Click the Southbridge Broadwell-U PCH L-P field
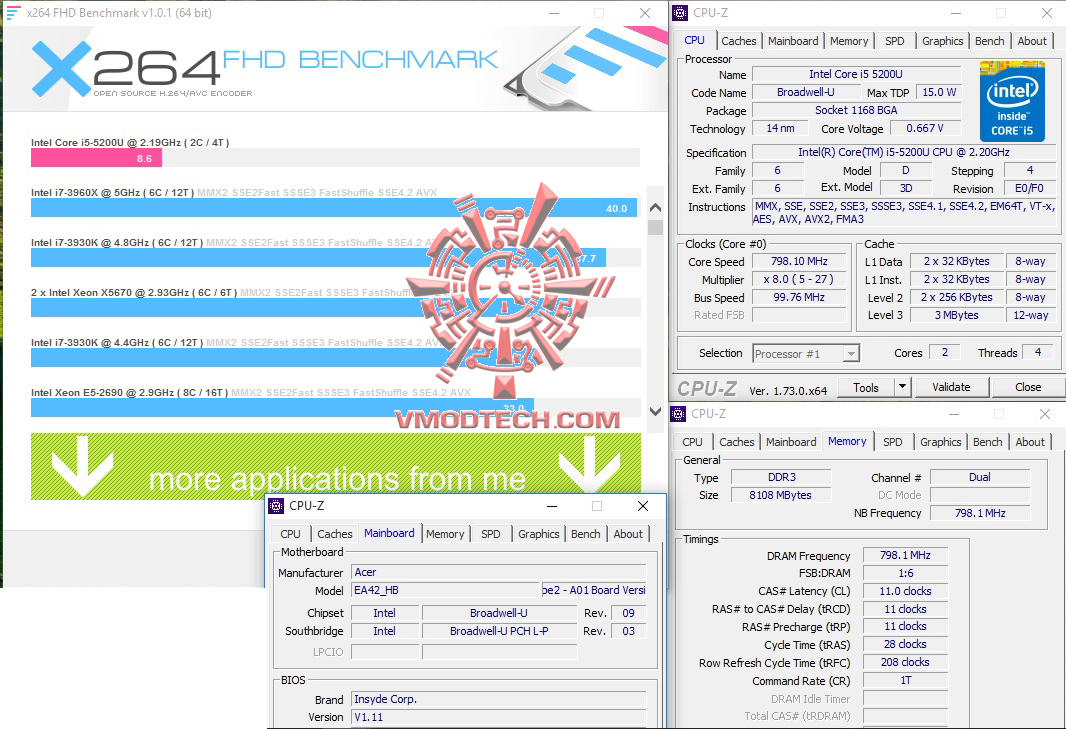 coord(499,631)
